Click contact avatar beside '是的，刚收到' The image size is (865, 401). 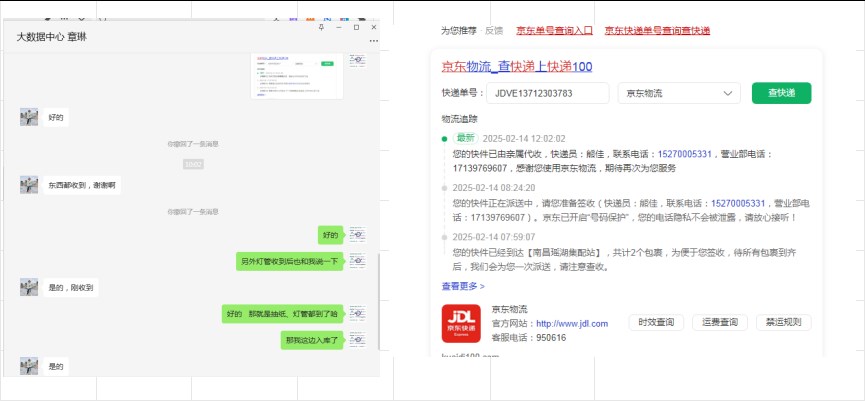[x=29, y=287]
